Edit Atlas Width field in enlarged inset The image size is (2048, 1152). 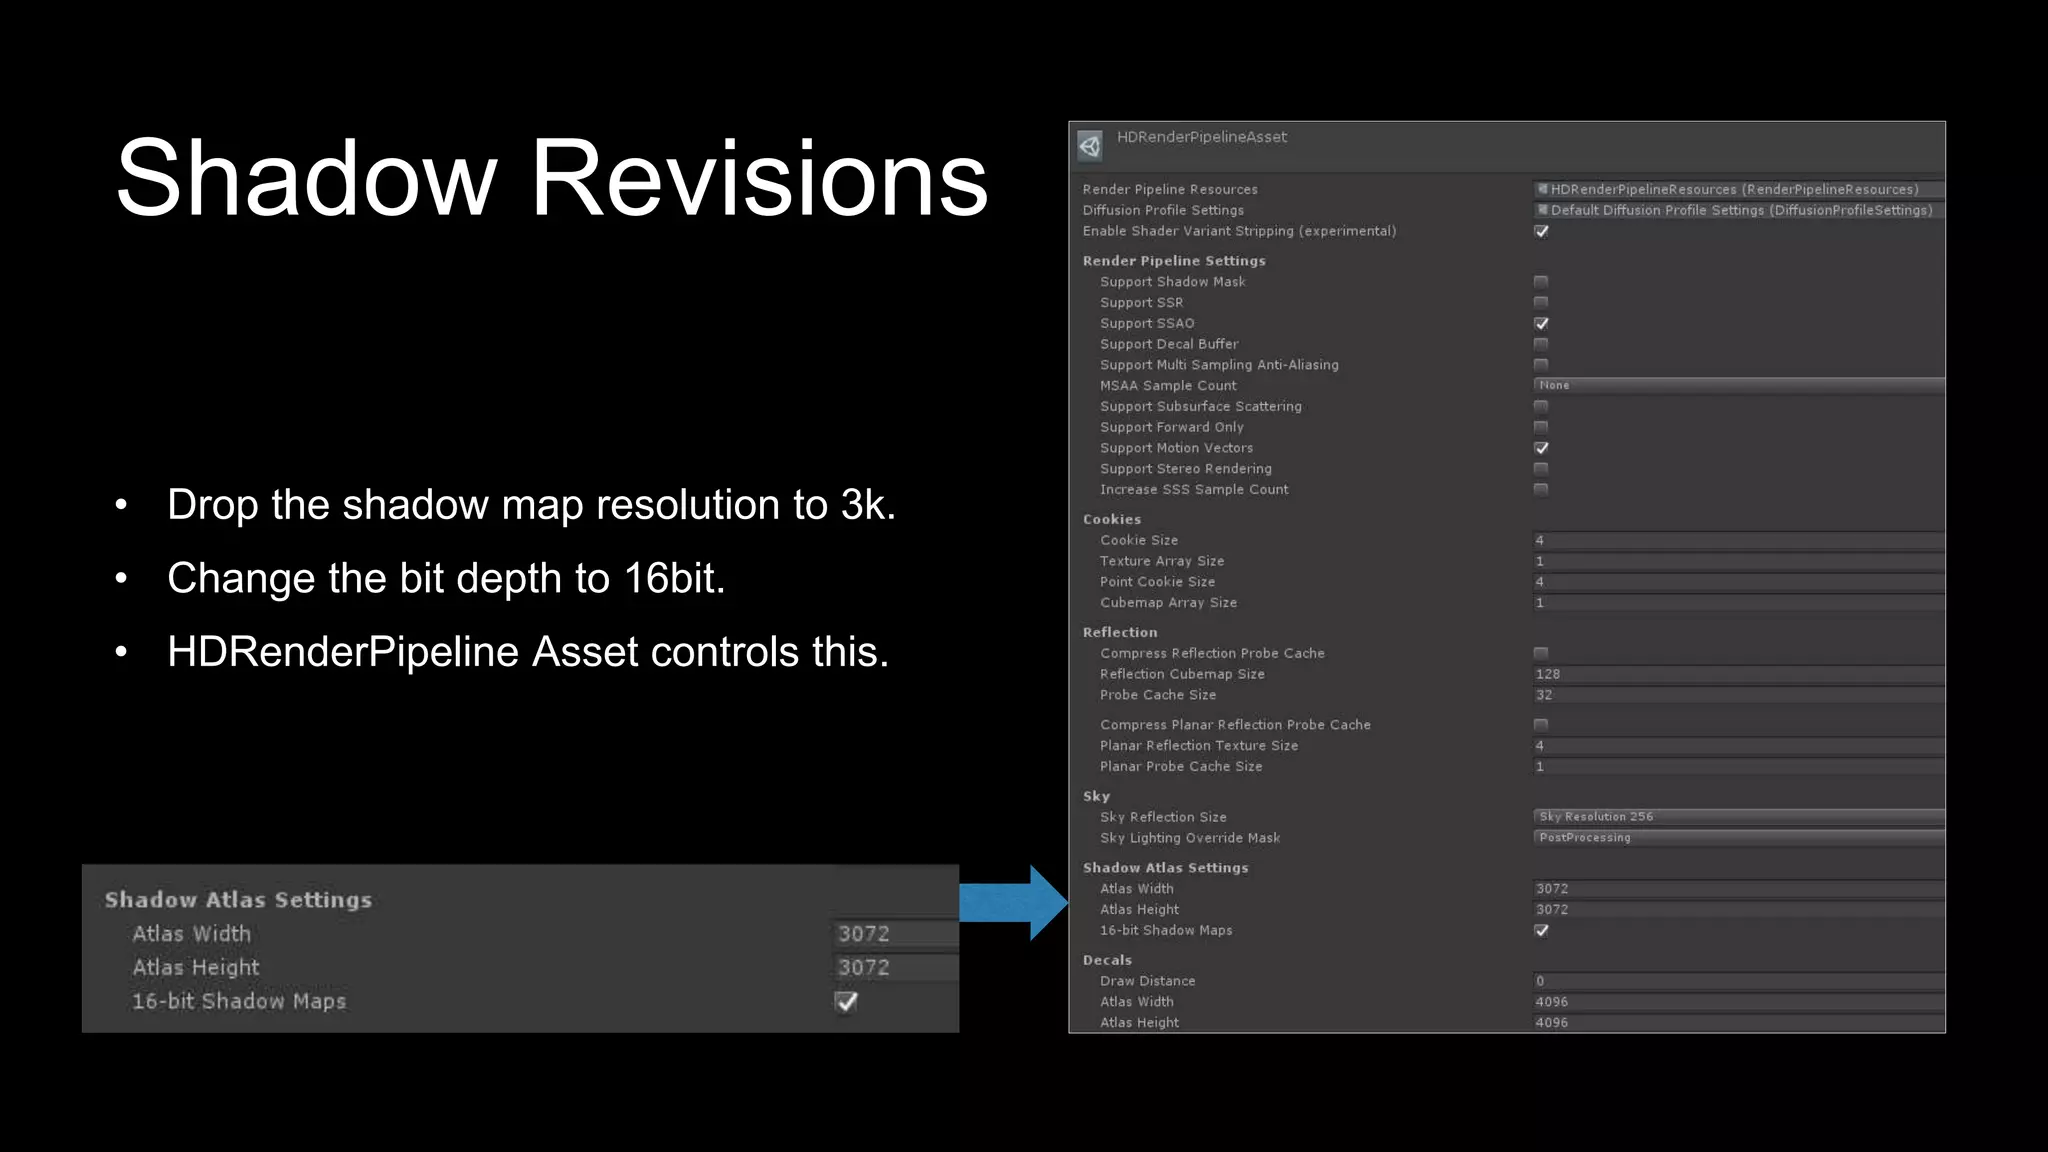[x=895, y=934]
